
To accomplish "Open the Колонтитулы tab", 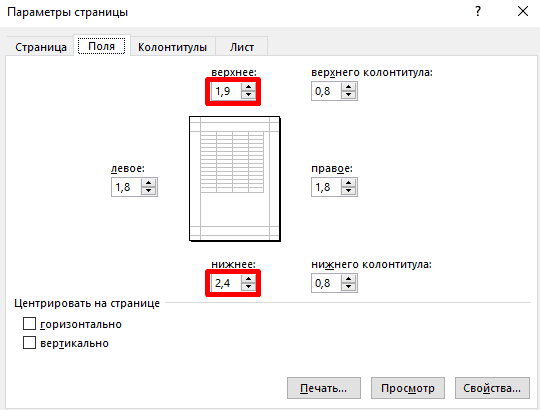I will (173, 47).
